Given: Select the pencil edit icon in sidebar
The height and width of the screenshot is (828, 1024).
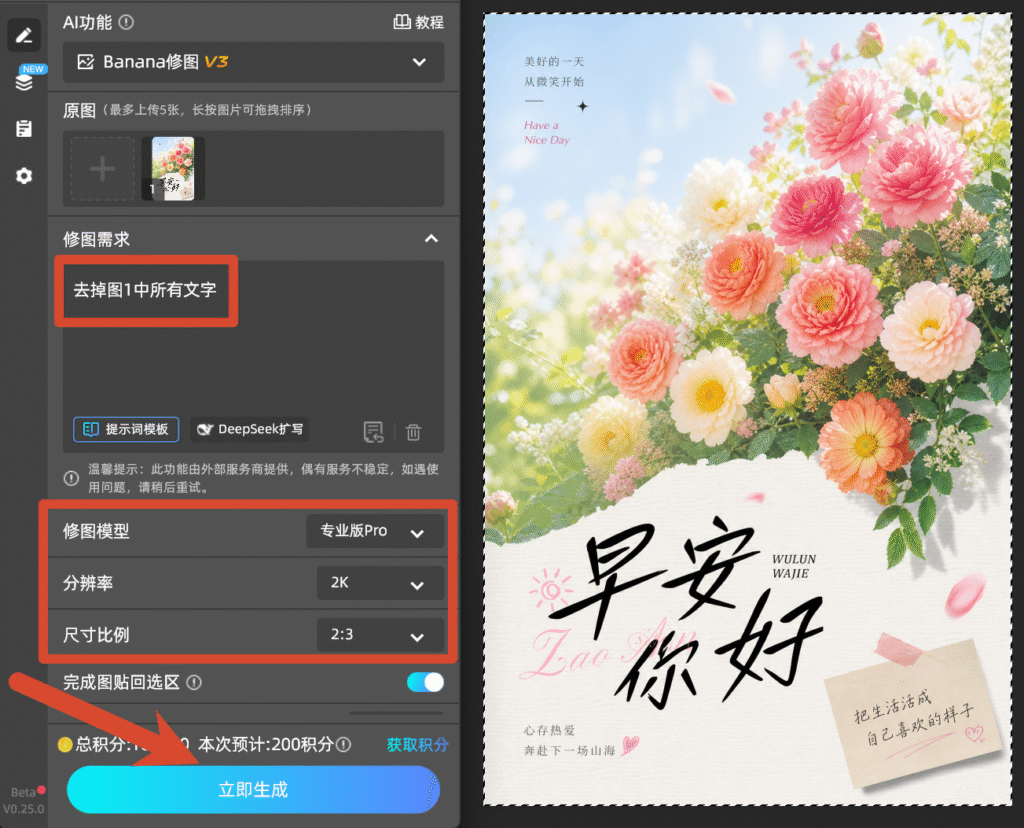Looking at the screenshot, I should 24,35.
